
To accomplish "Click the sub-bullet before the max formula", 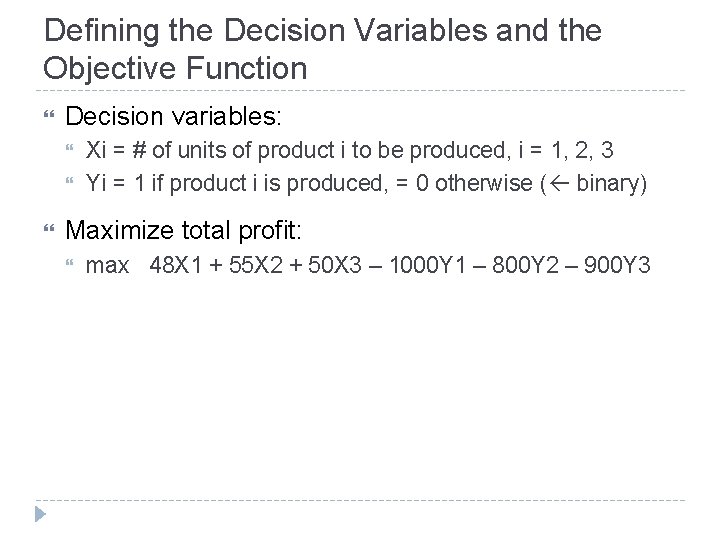I will pyautogui.click(x=70, y=266).
